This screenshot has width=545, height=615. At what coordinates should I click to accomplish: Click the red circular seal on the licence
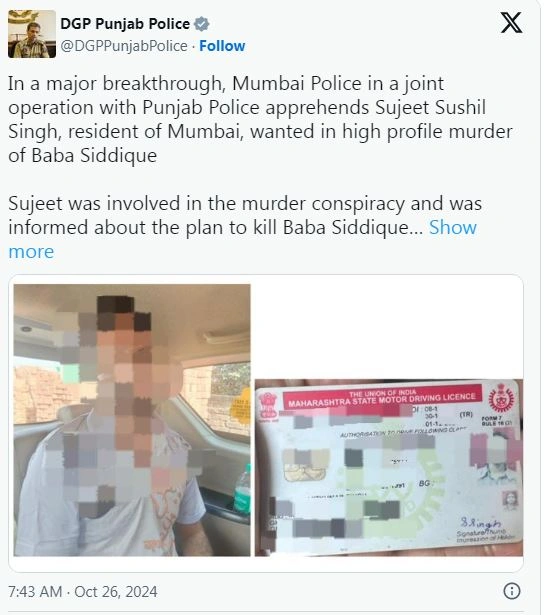[x=500, y=399]
